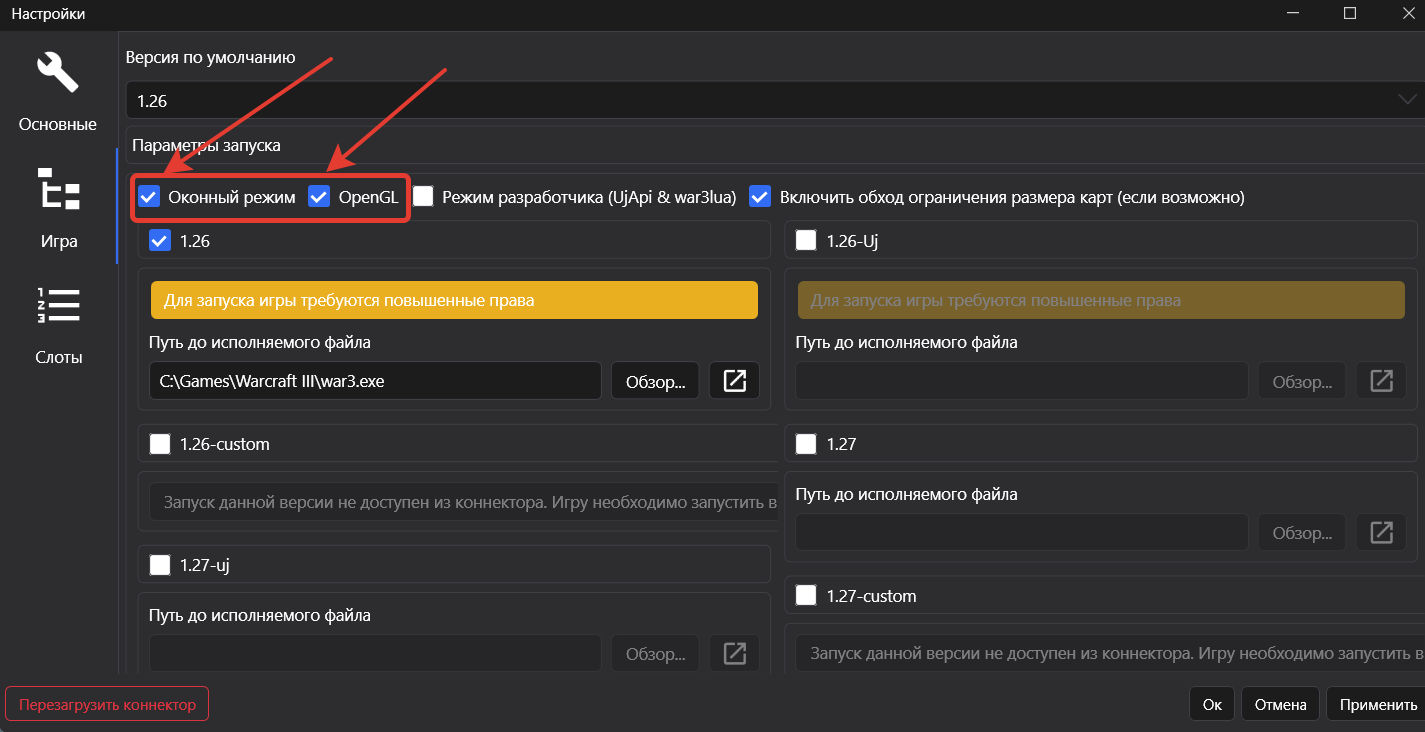Click the yellow elevated rights banner under 1.26
The height and width of the screenshot is (732, 1425).
pyautogui.click(x=454, y=300)
